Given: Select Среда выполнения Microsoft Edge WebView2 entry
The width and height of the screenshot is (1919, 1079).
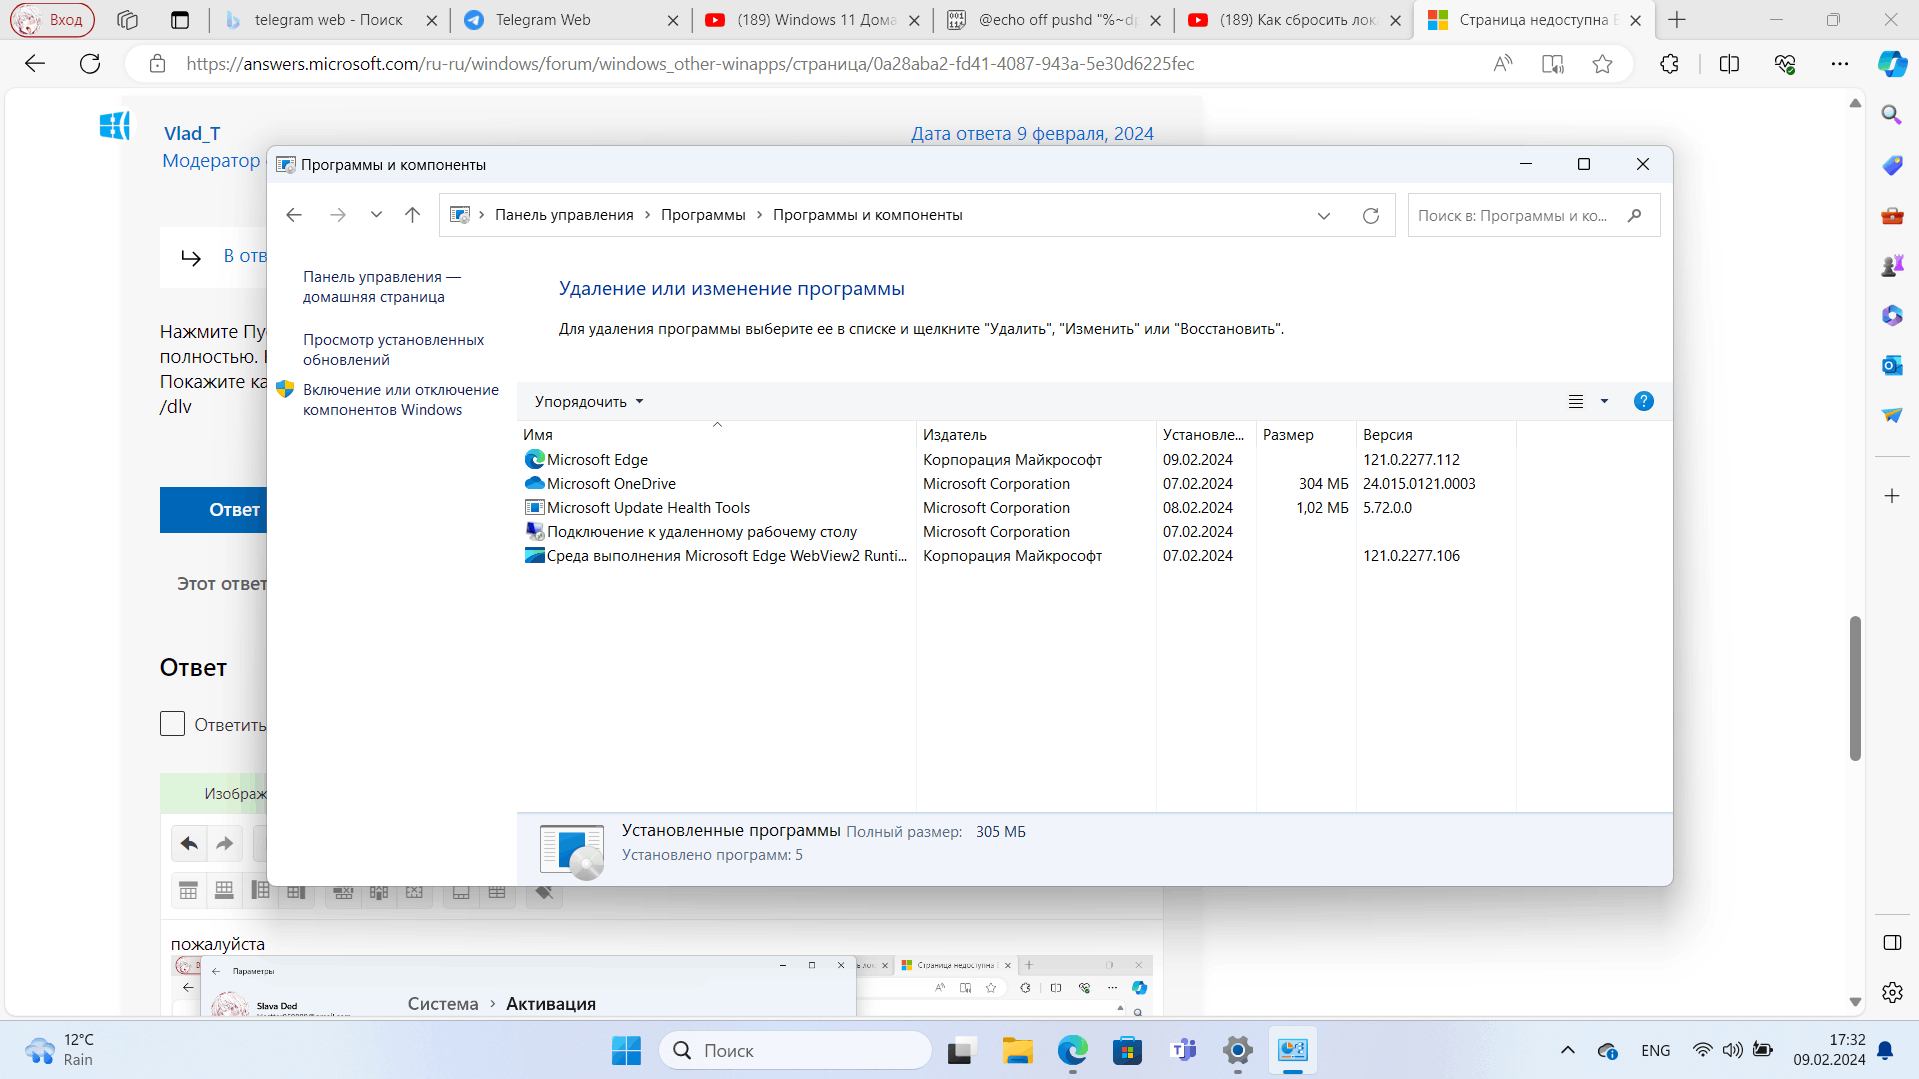Looking at the screenshot, I should coord(717,556).
